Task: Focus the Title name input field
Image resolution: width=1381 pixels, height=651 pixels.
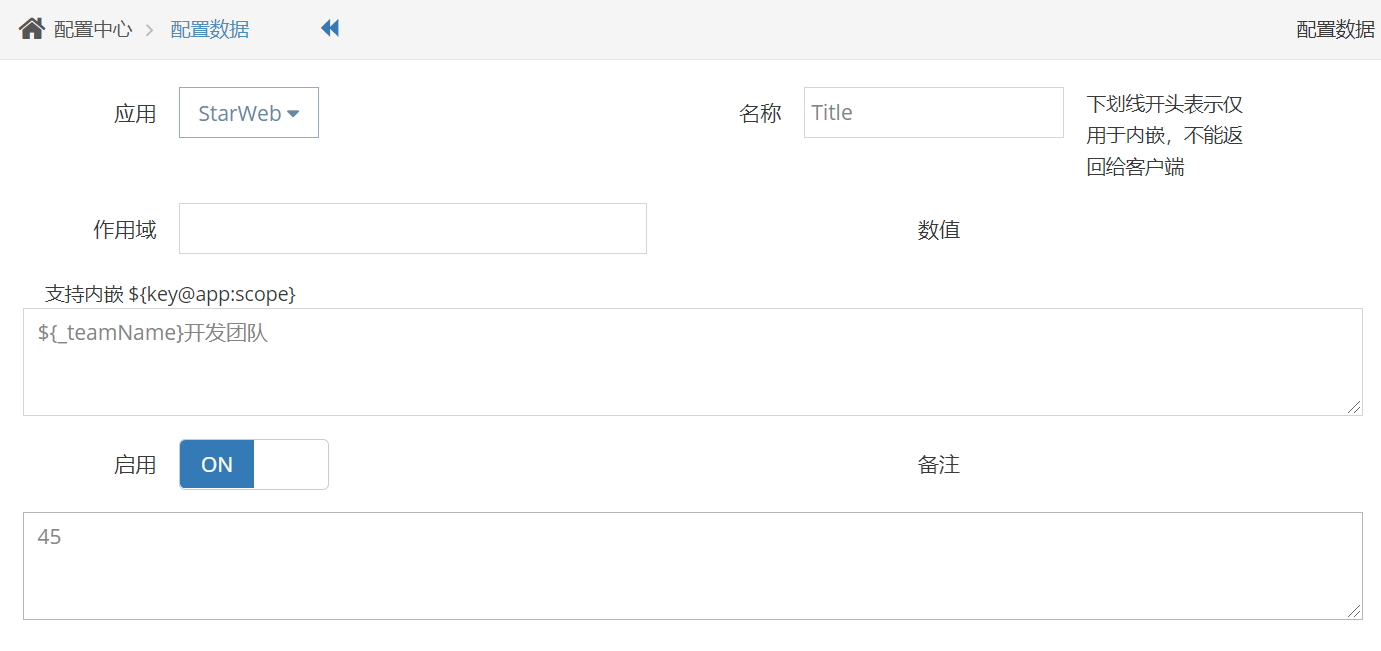Action: pos(934,112)
